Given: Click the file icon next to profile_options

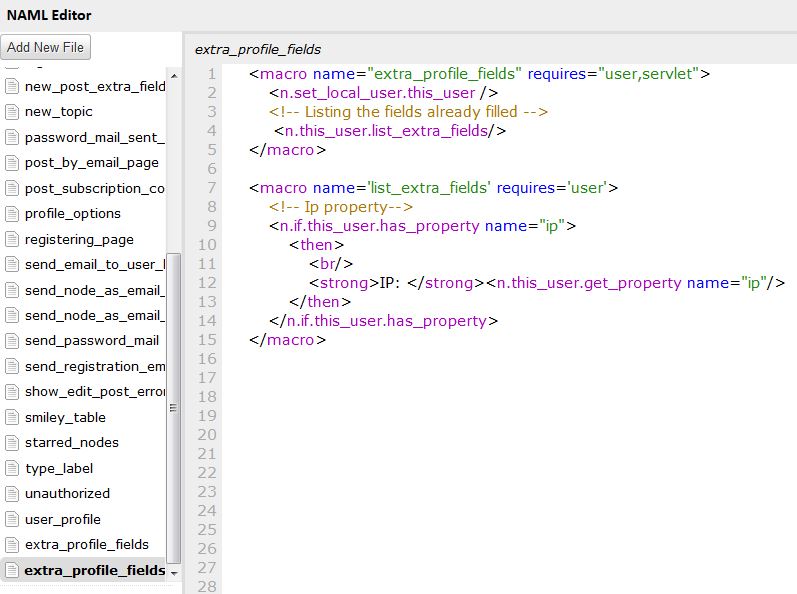Looking at the screenshot, I should 12,214.
